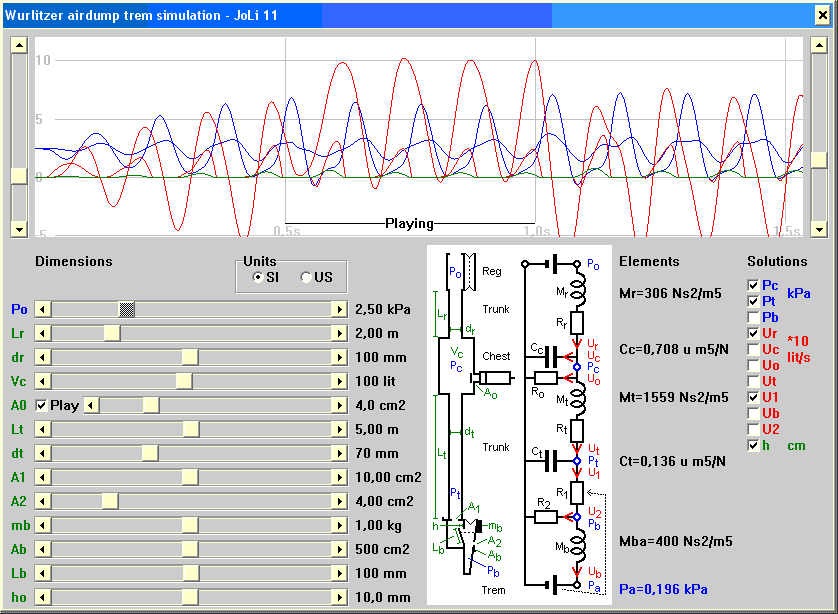Enable the U2 solution checkbox
The height and width of the screenshot is (614, 838).
click(753, 429)
